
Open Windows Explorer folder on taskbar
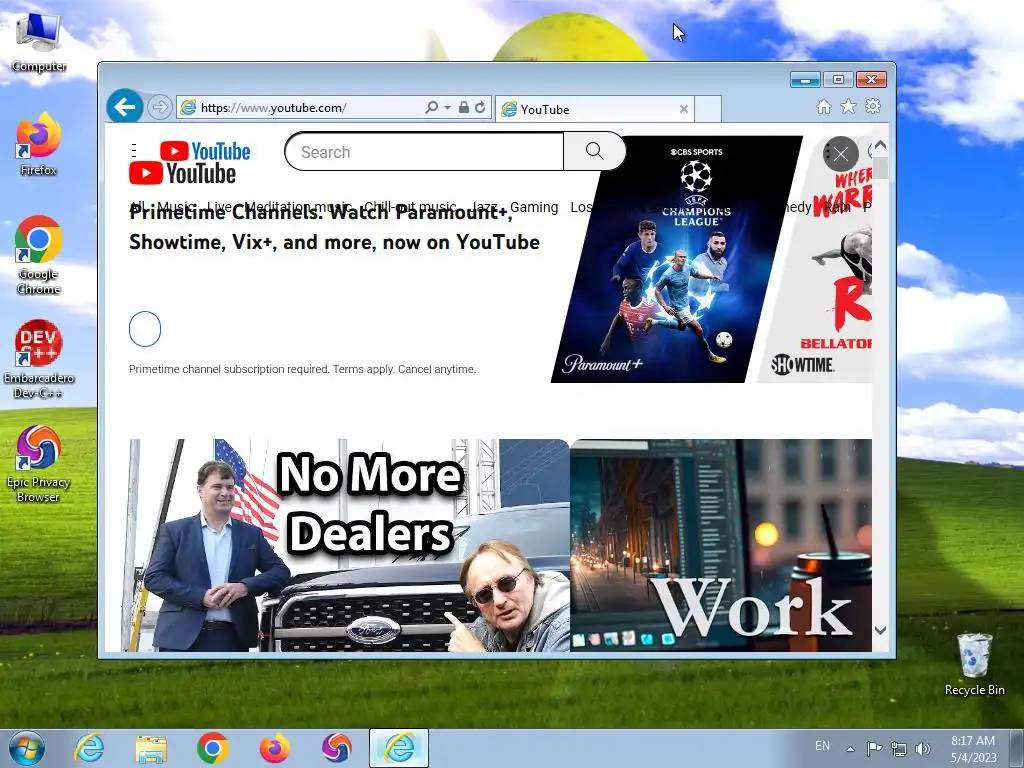[151, 748]
